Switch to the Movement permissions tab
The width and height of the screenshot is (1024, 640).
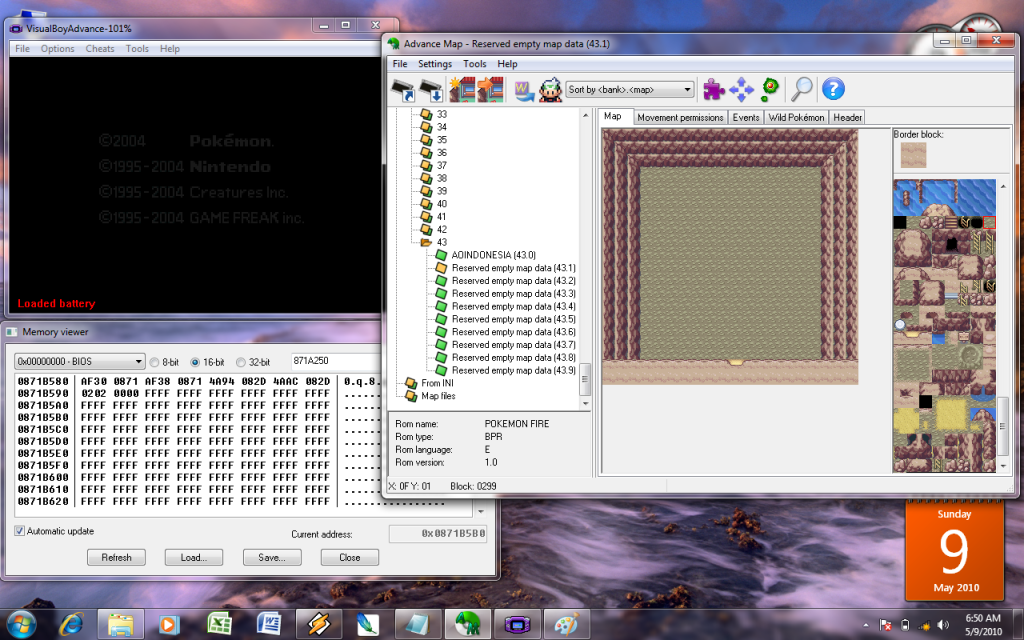680,118
